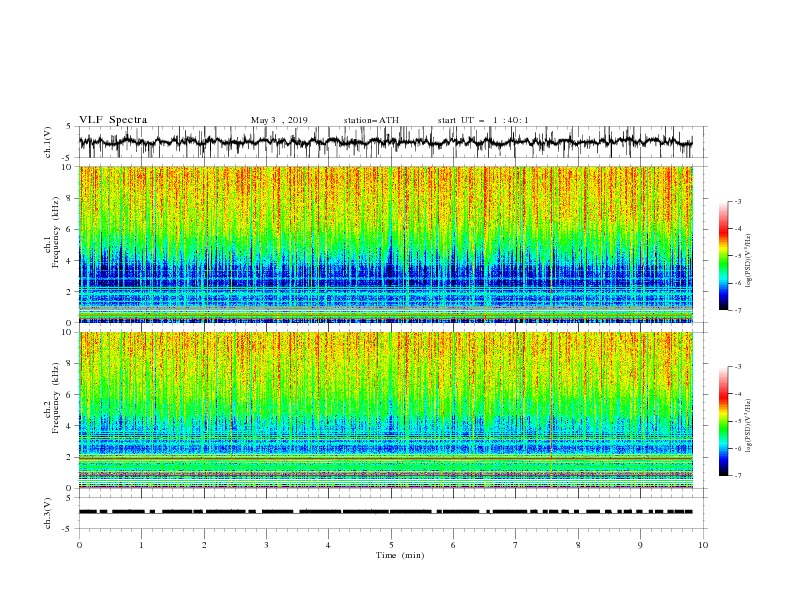Screen dimensions: 792x612
Task: Click the "ch.3(V)" axis label
Action: tap(48, 513)
